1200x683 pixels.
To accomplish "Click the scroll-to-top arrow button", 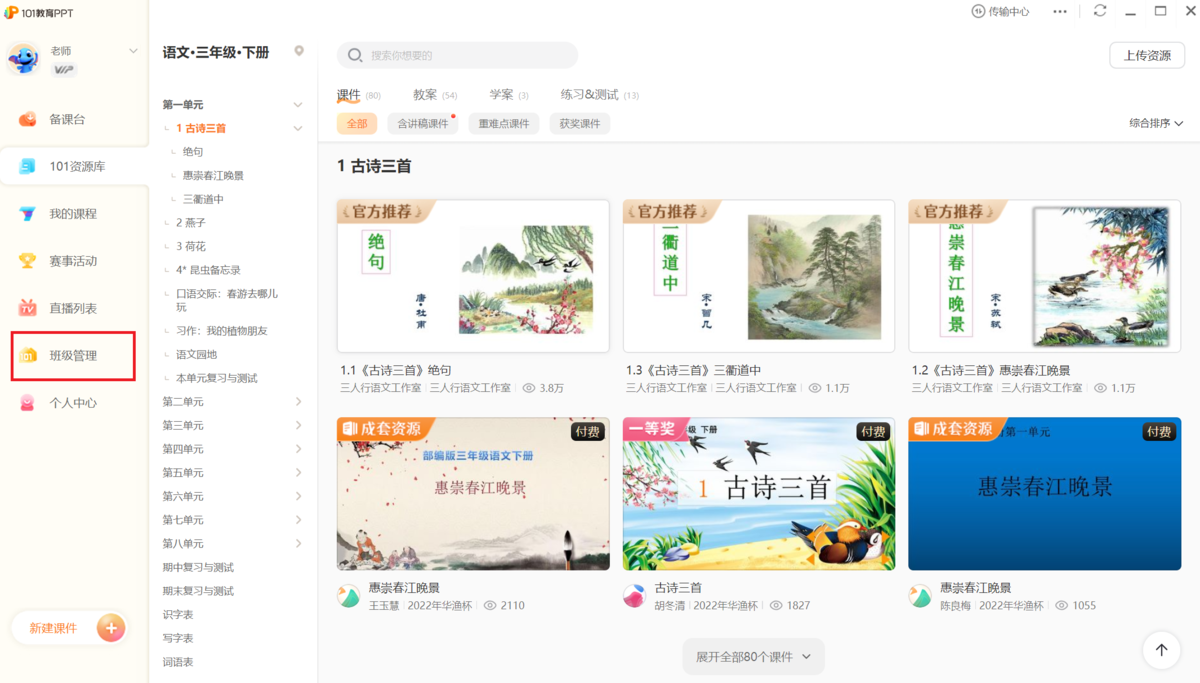I will click(1161, 650).
